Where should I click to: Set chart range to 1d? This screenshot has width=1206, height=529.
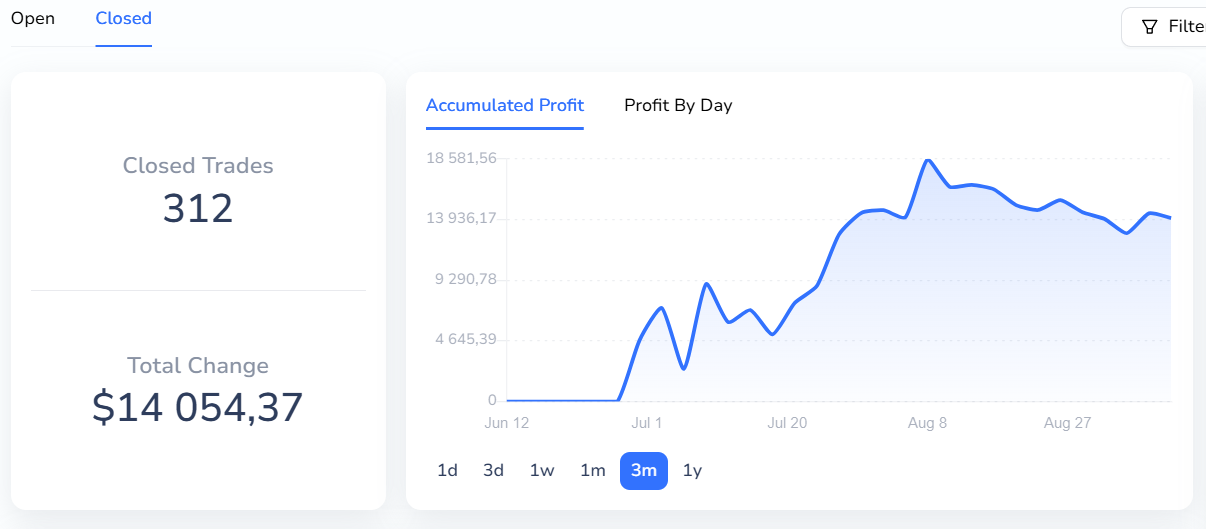click(x=447, y=471)
